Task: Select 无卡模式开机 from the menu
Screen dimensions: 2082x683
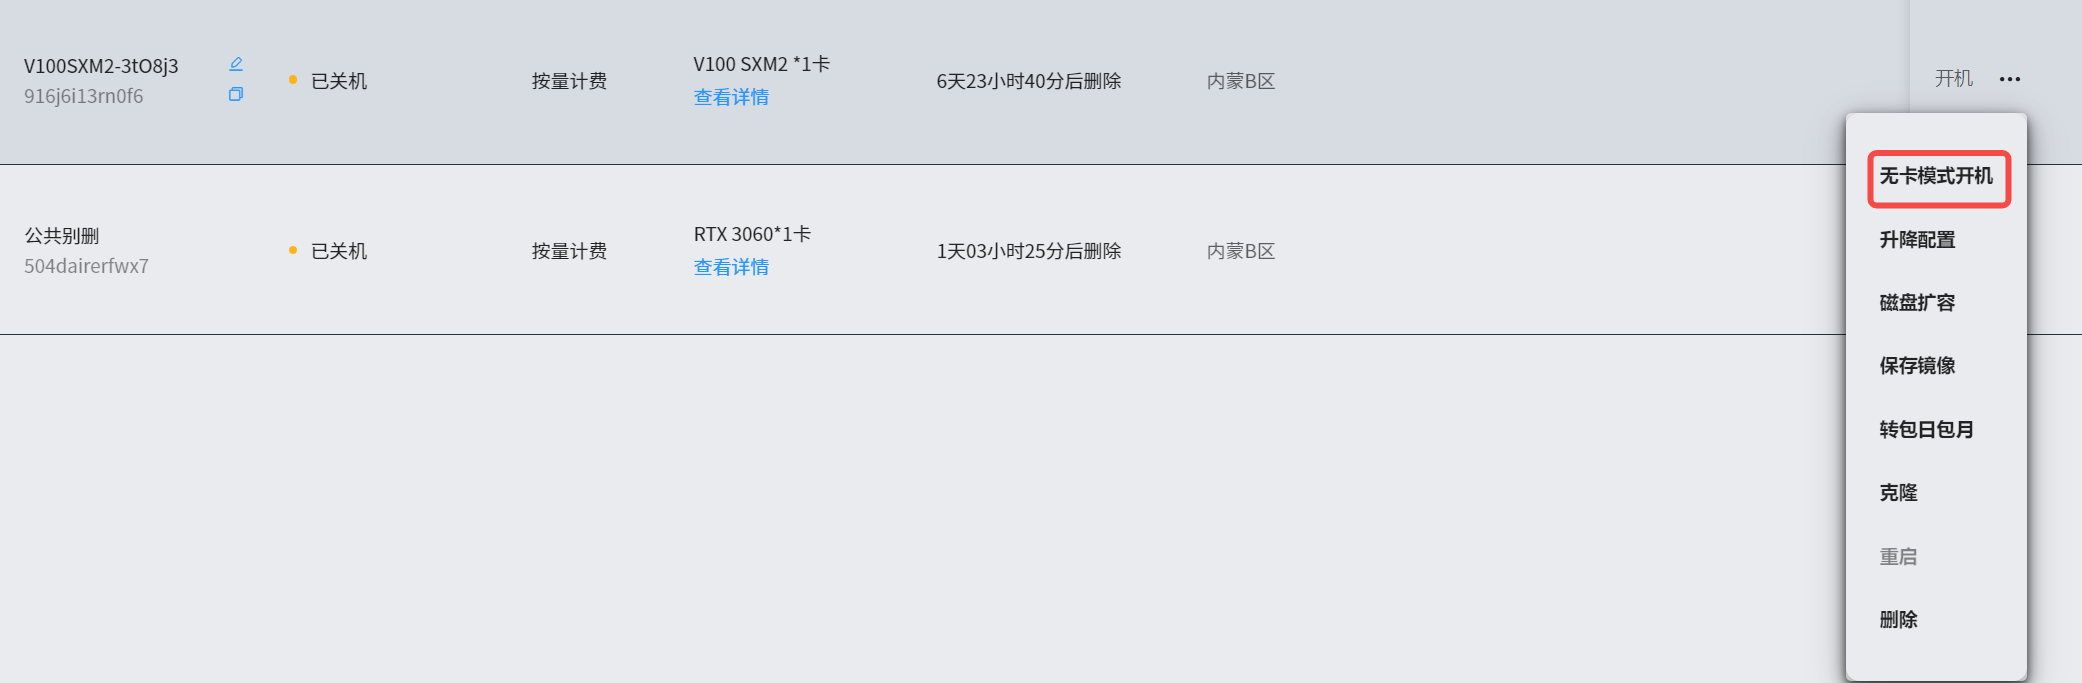Action: coord(1936,177)
